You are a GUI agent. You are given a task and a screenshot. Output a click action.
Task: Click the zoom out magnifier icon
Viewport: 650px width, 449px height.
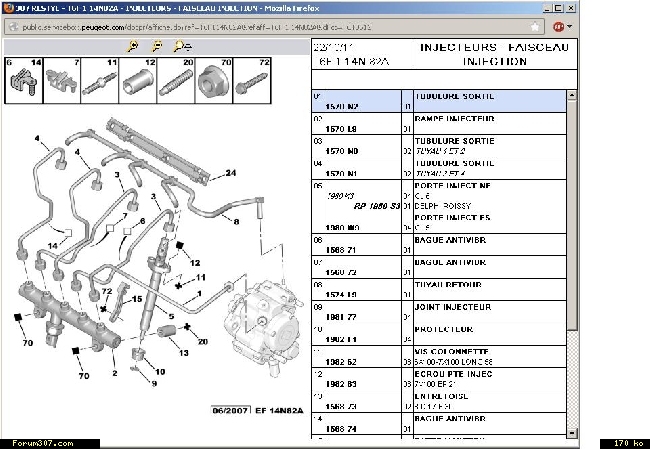coord(156,46)
